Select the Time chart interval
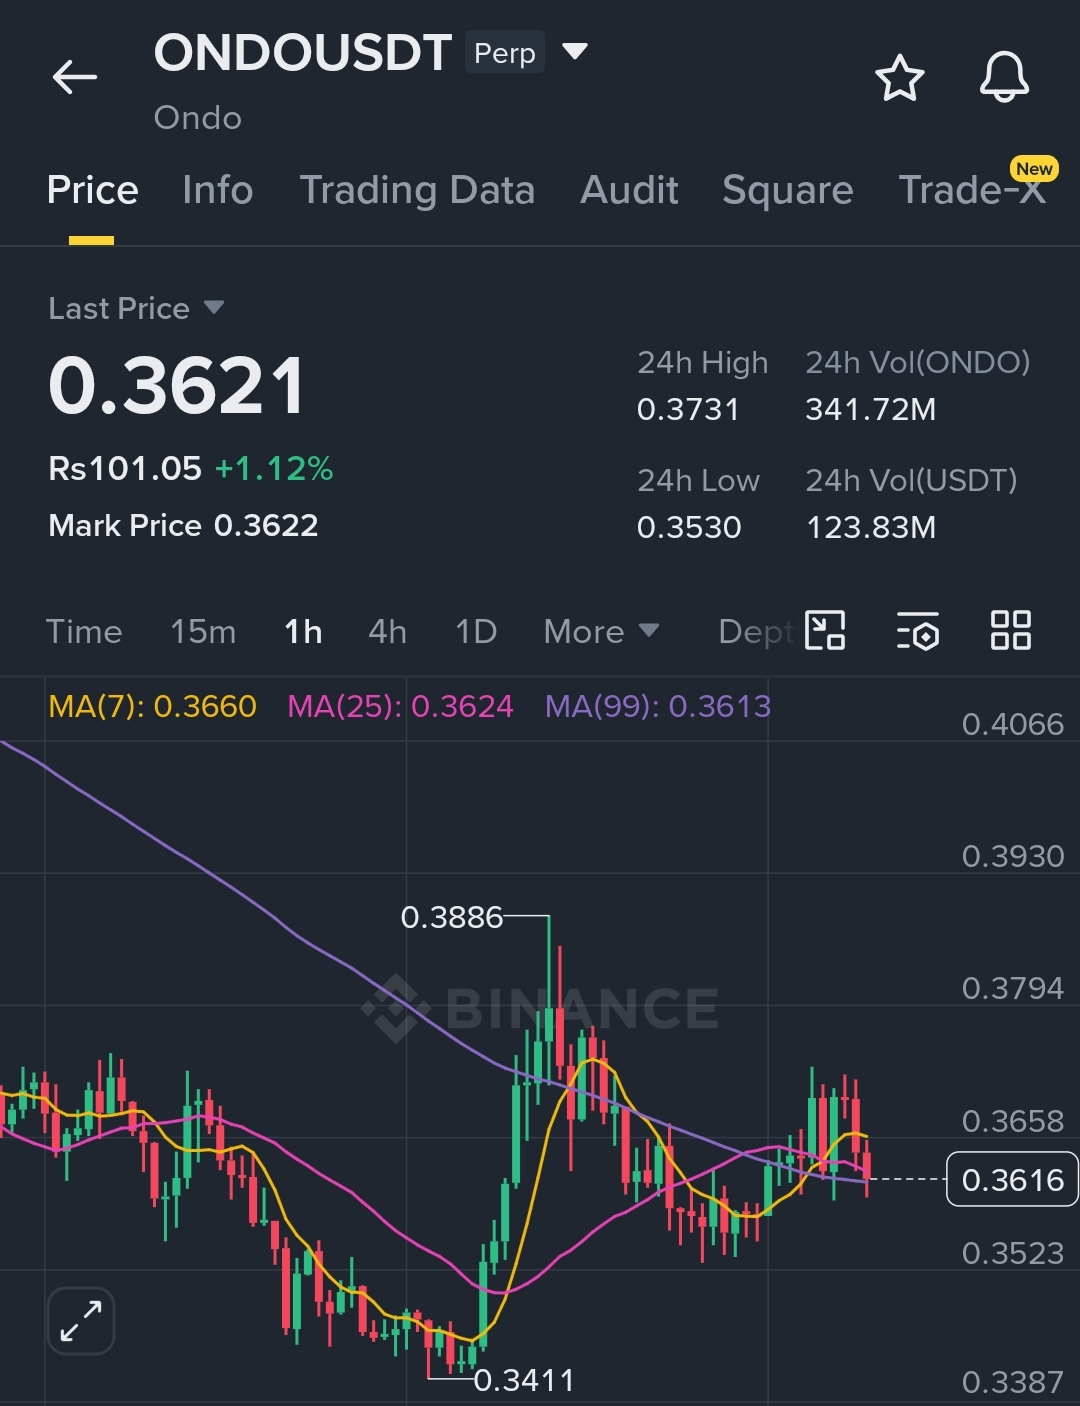This screenshot has height=1406, width=1080. point(84,632)
